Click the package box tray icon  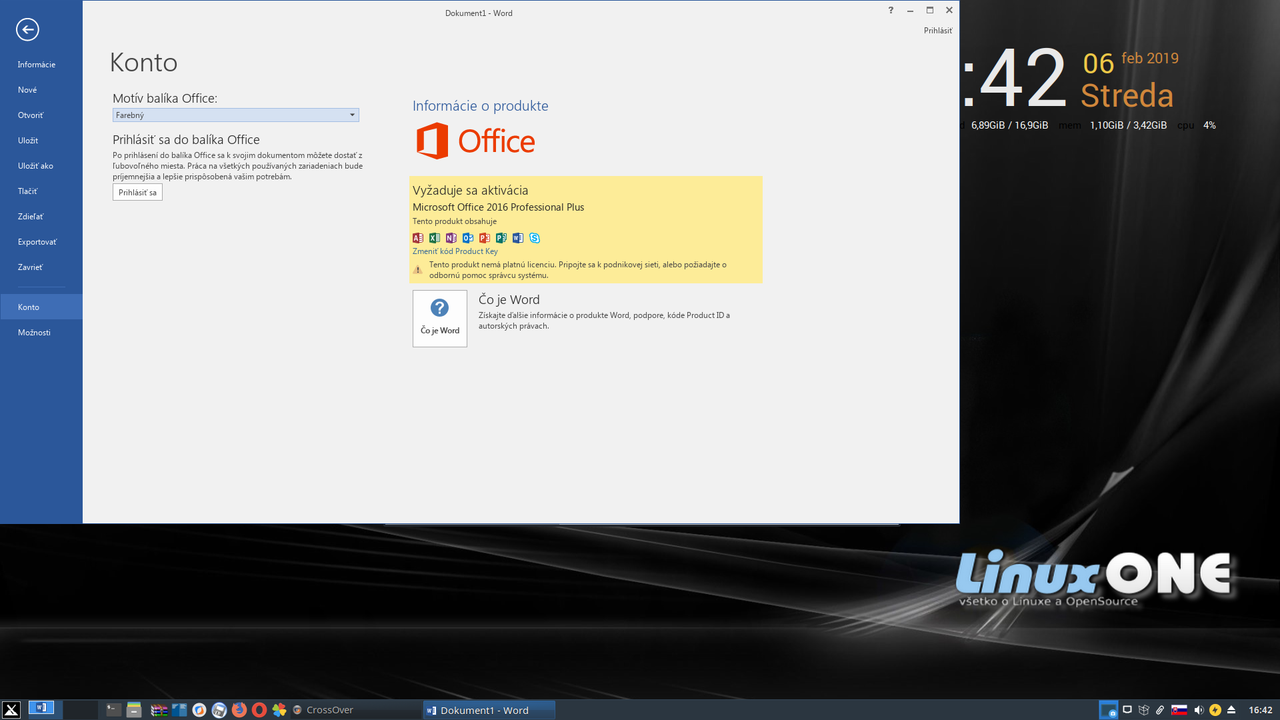[1144, 710]
